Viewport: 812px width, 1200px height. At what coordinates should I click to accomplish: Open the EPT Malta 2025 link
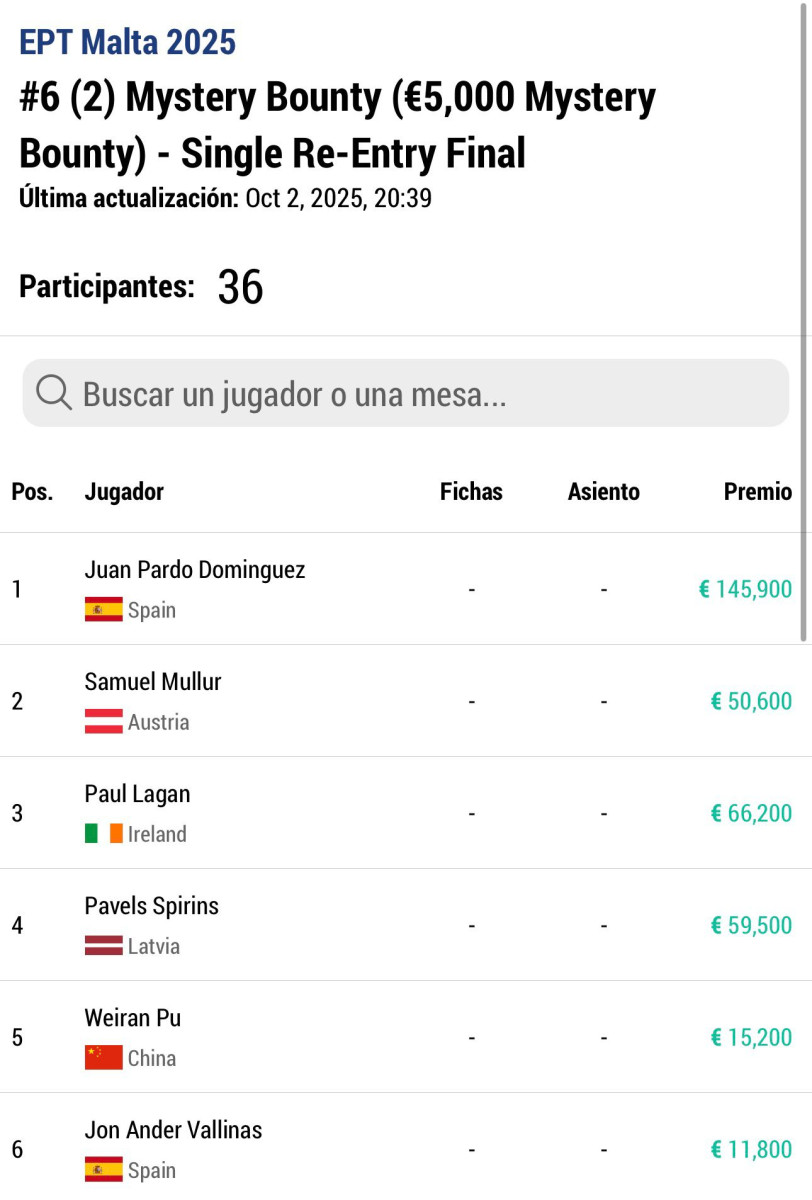pos(128,43)
